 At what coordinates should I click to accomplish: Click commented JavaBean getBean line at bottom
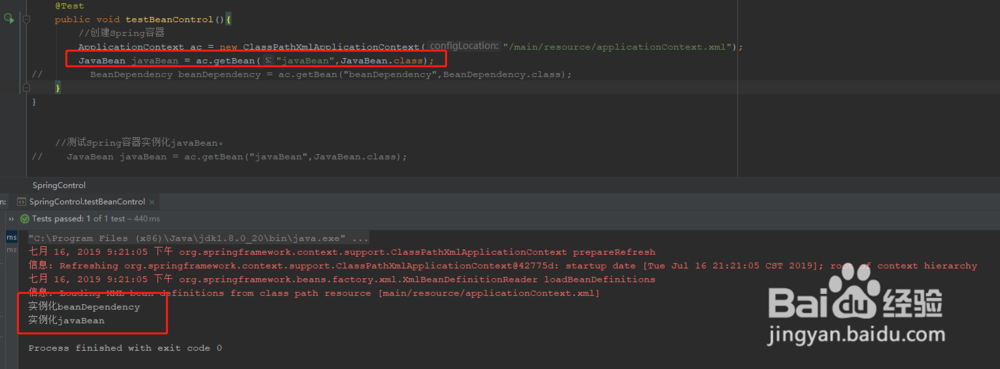(219, 156)
